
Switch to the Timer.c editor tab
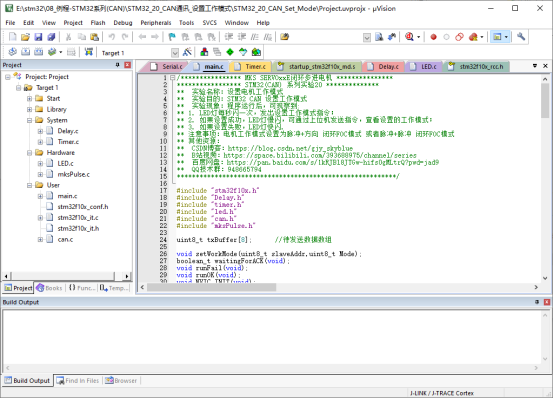point(251,66)
